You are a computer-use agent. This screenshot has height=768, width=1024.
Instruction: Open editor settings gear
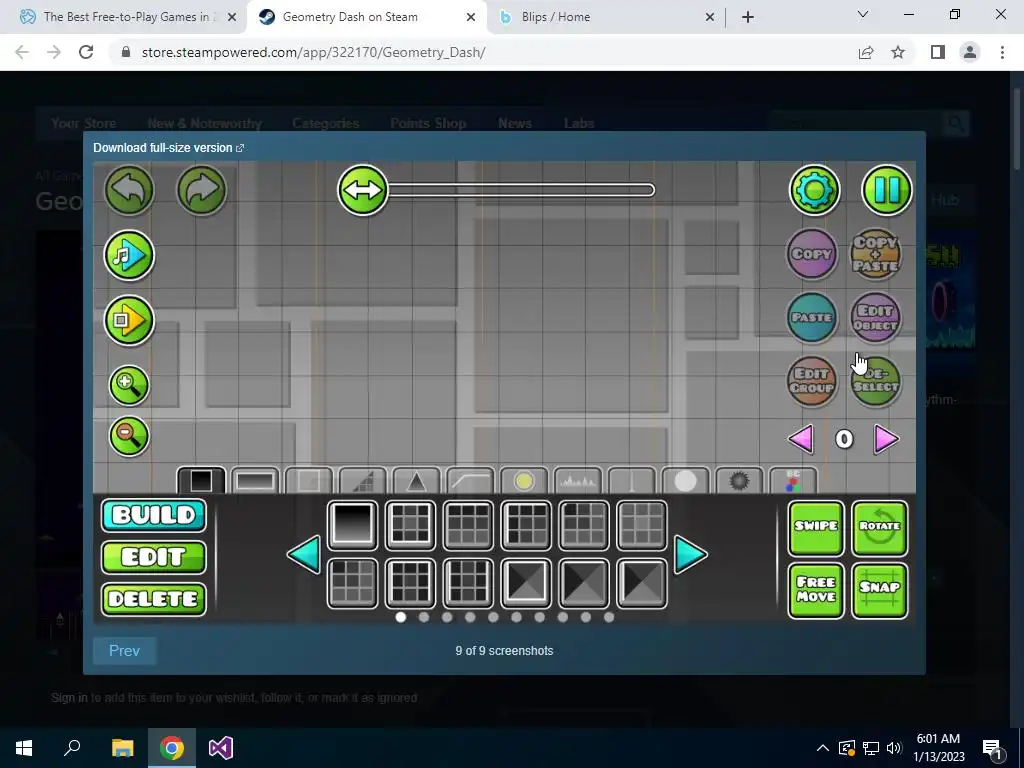[x=814, y=190]
